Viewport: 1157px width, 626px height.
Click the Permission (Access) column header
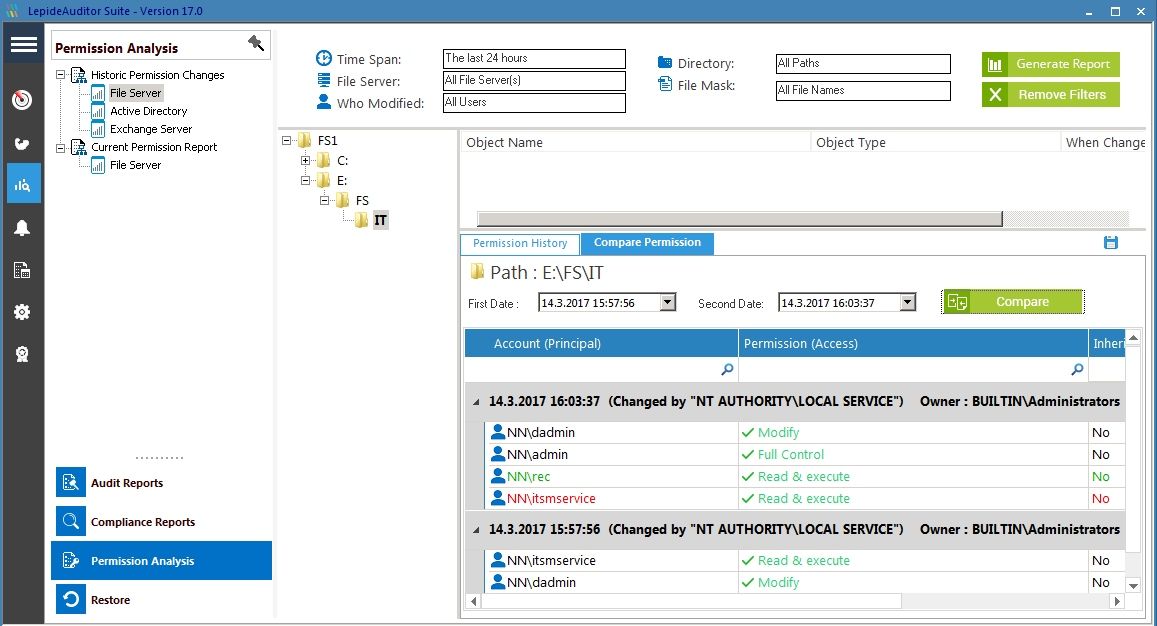tap(913, 343)
